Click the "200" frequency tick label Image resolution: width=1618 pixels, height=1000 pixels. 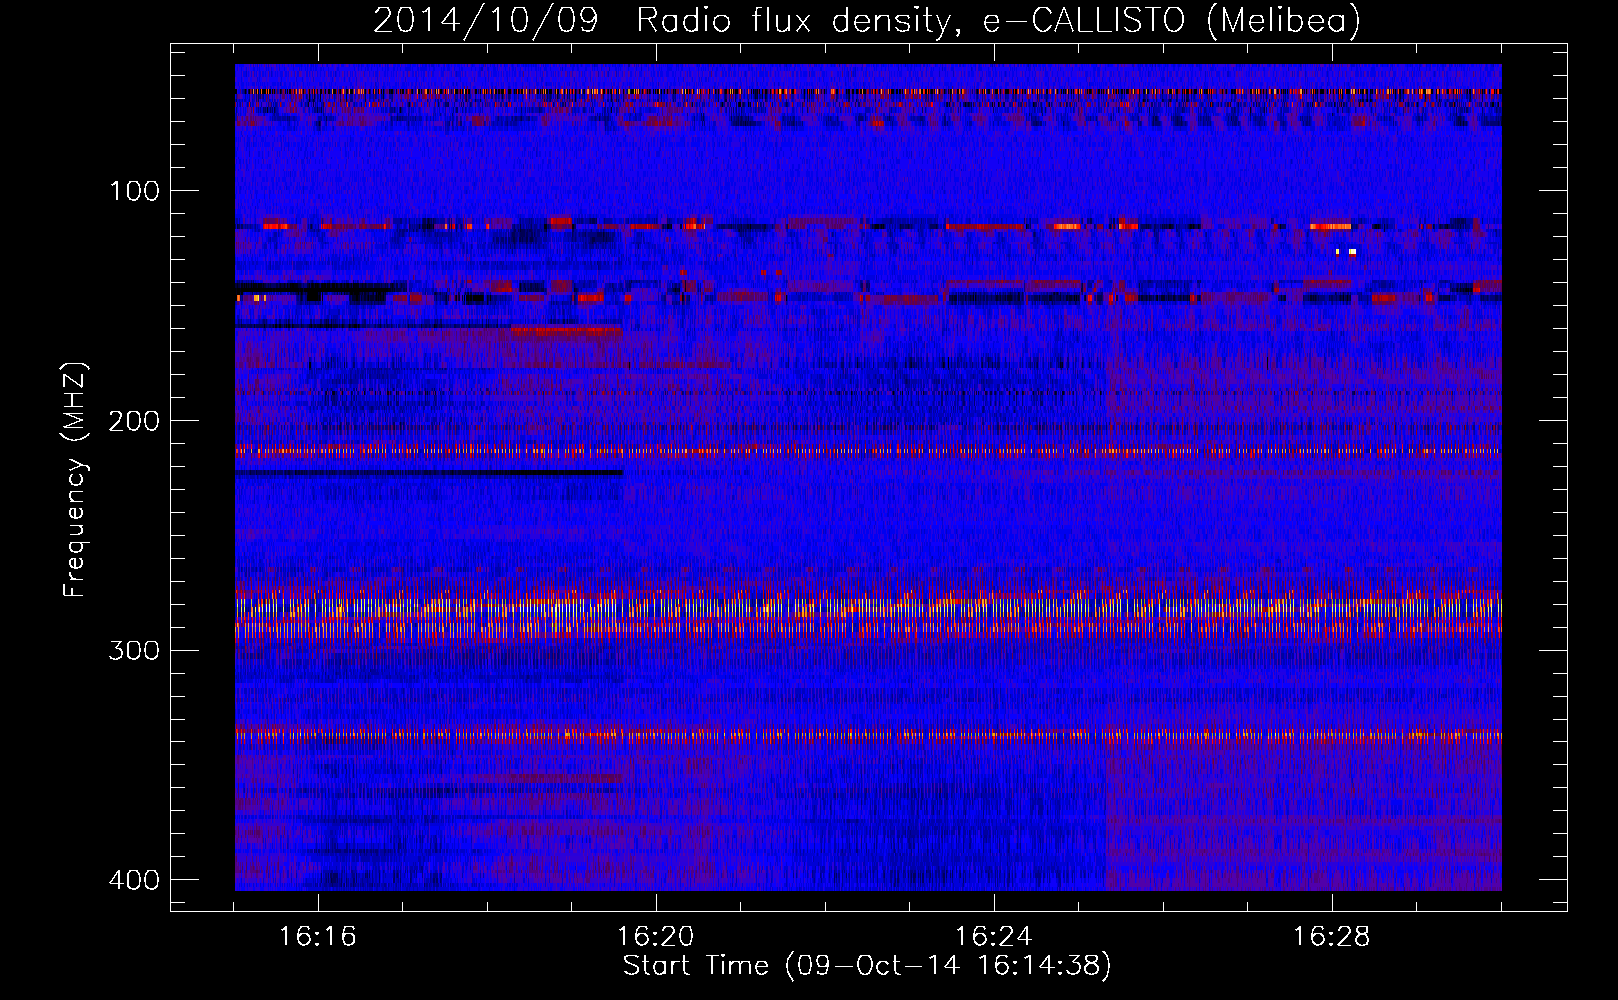134,421
